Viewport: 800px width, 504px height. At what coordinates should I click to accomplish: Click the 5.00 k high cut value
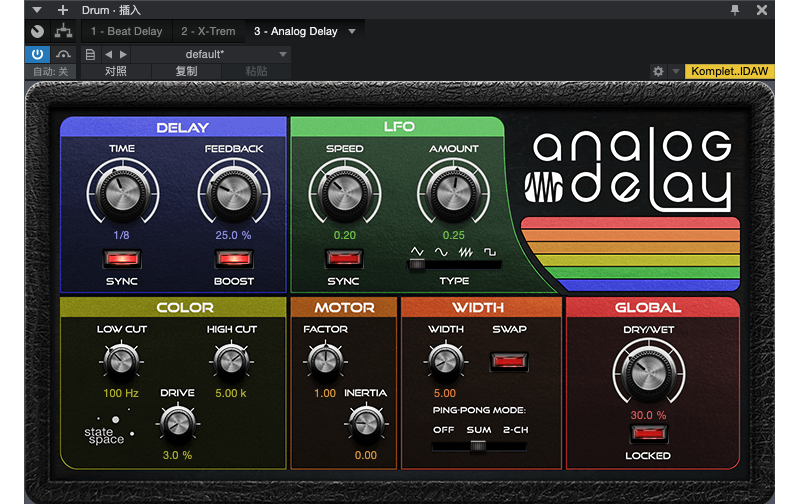(x=231, y=393)
